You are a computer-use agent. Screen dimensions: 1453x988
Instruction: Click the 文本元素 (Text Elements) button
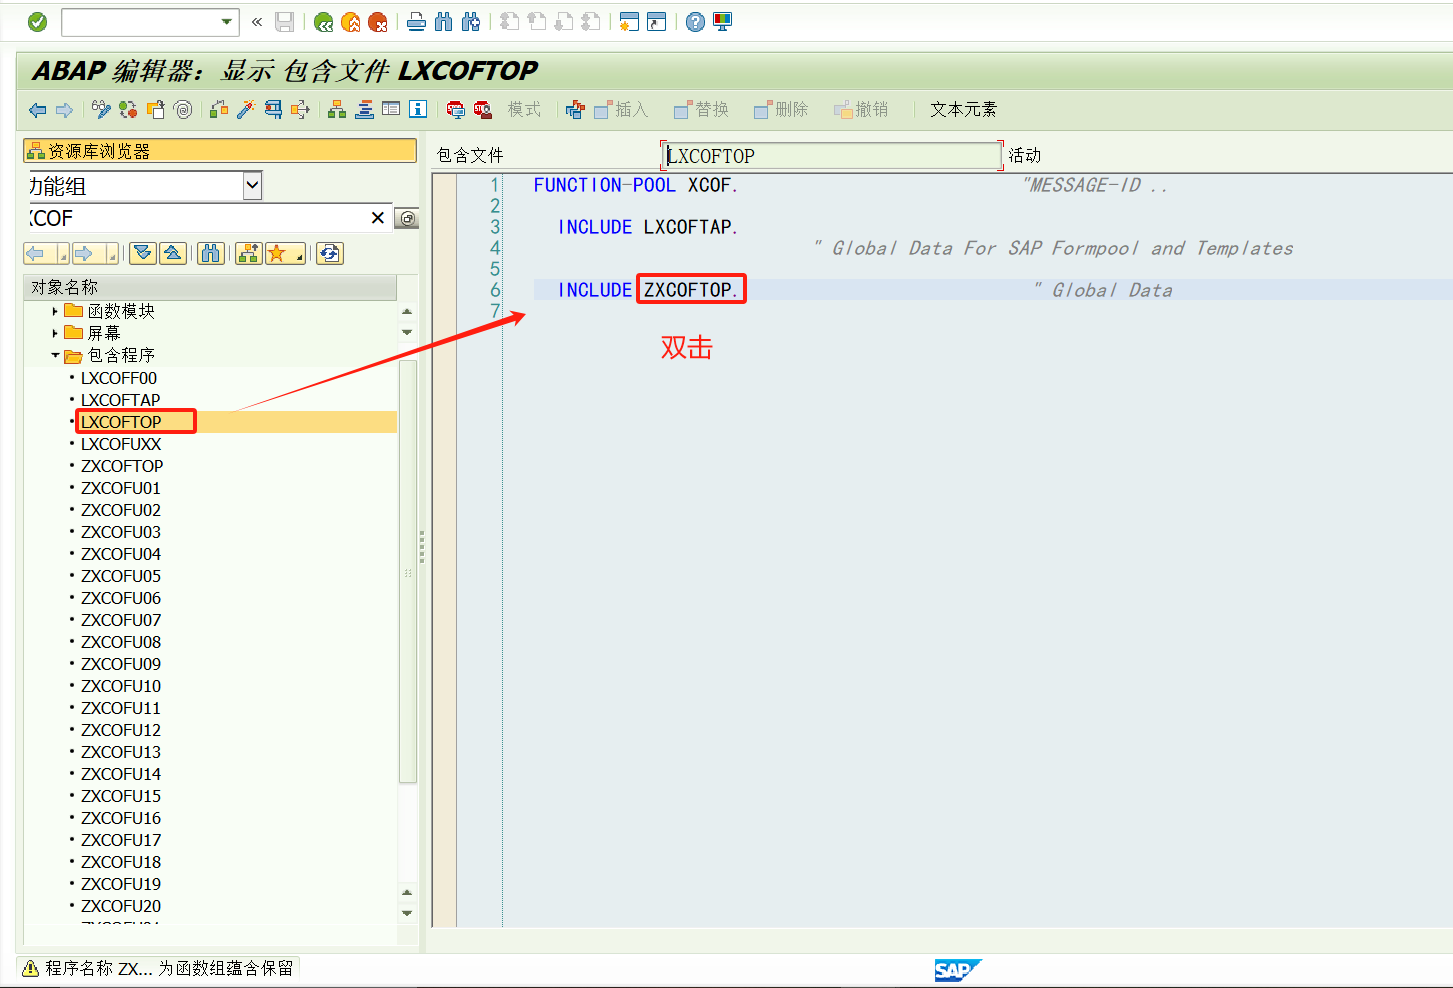(x=963, y=110)
